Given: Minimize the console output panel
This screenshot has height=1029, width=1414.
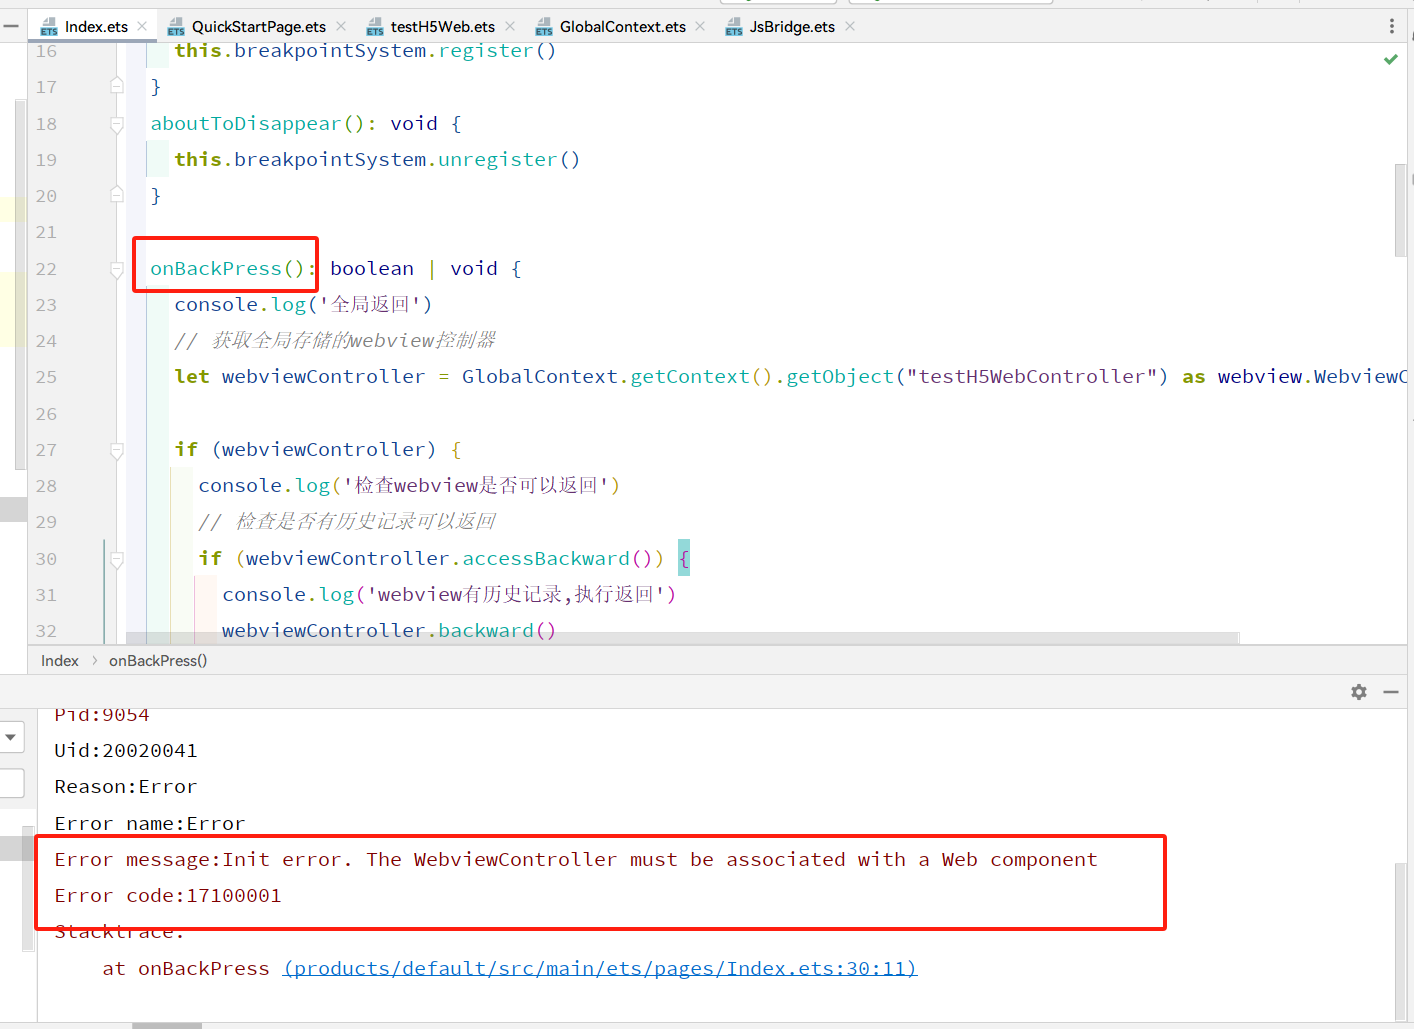Looking at the screenshot, I should point(1391,692).
